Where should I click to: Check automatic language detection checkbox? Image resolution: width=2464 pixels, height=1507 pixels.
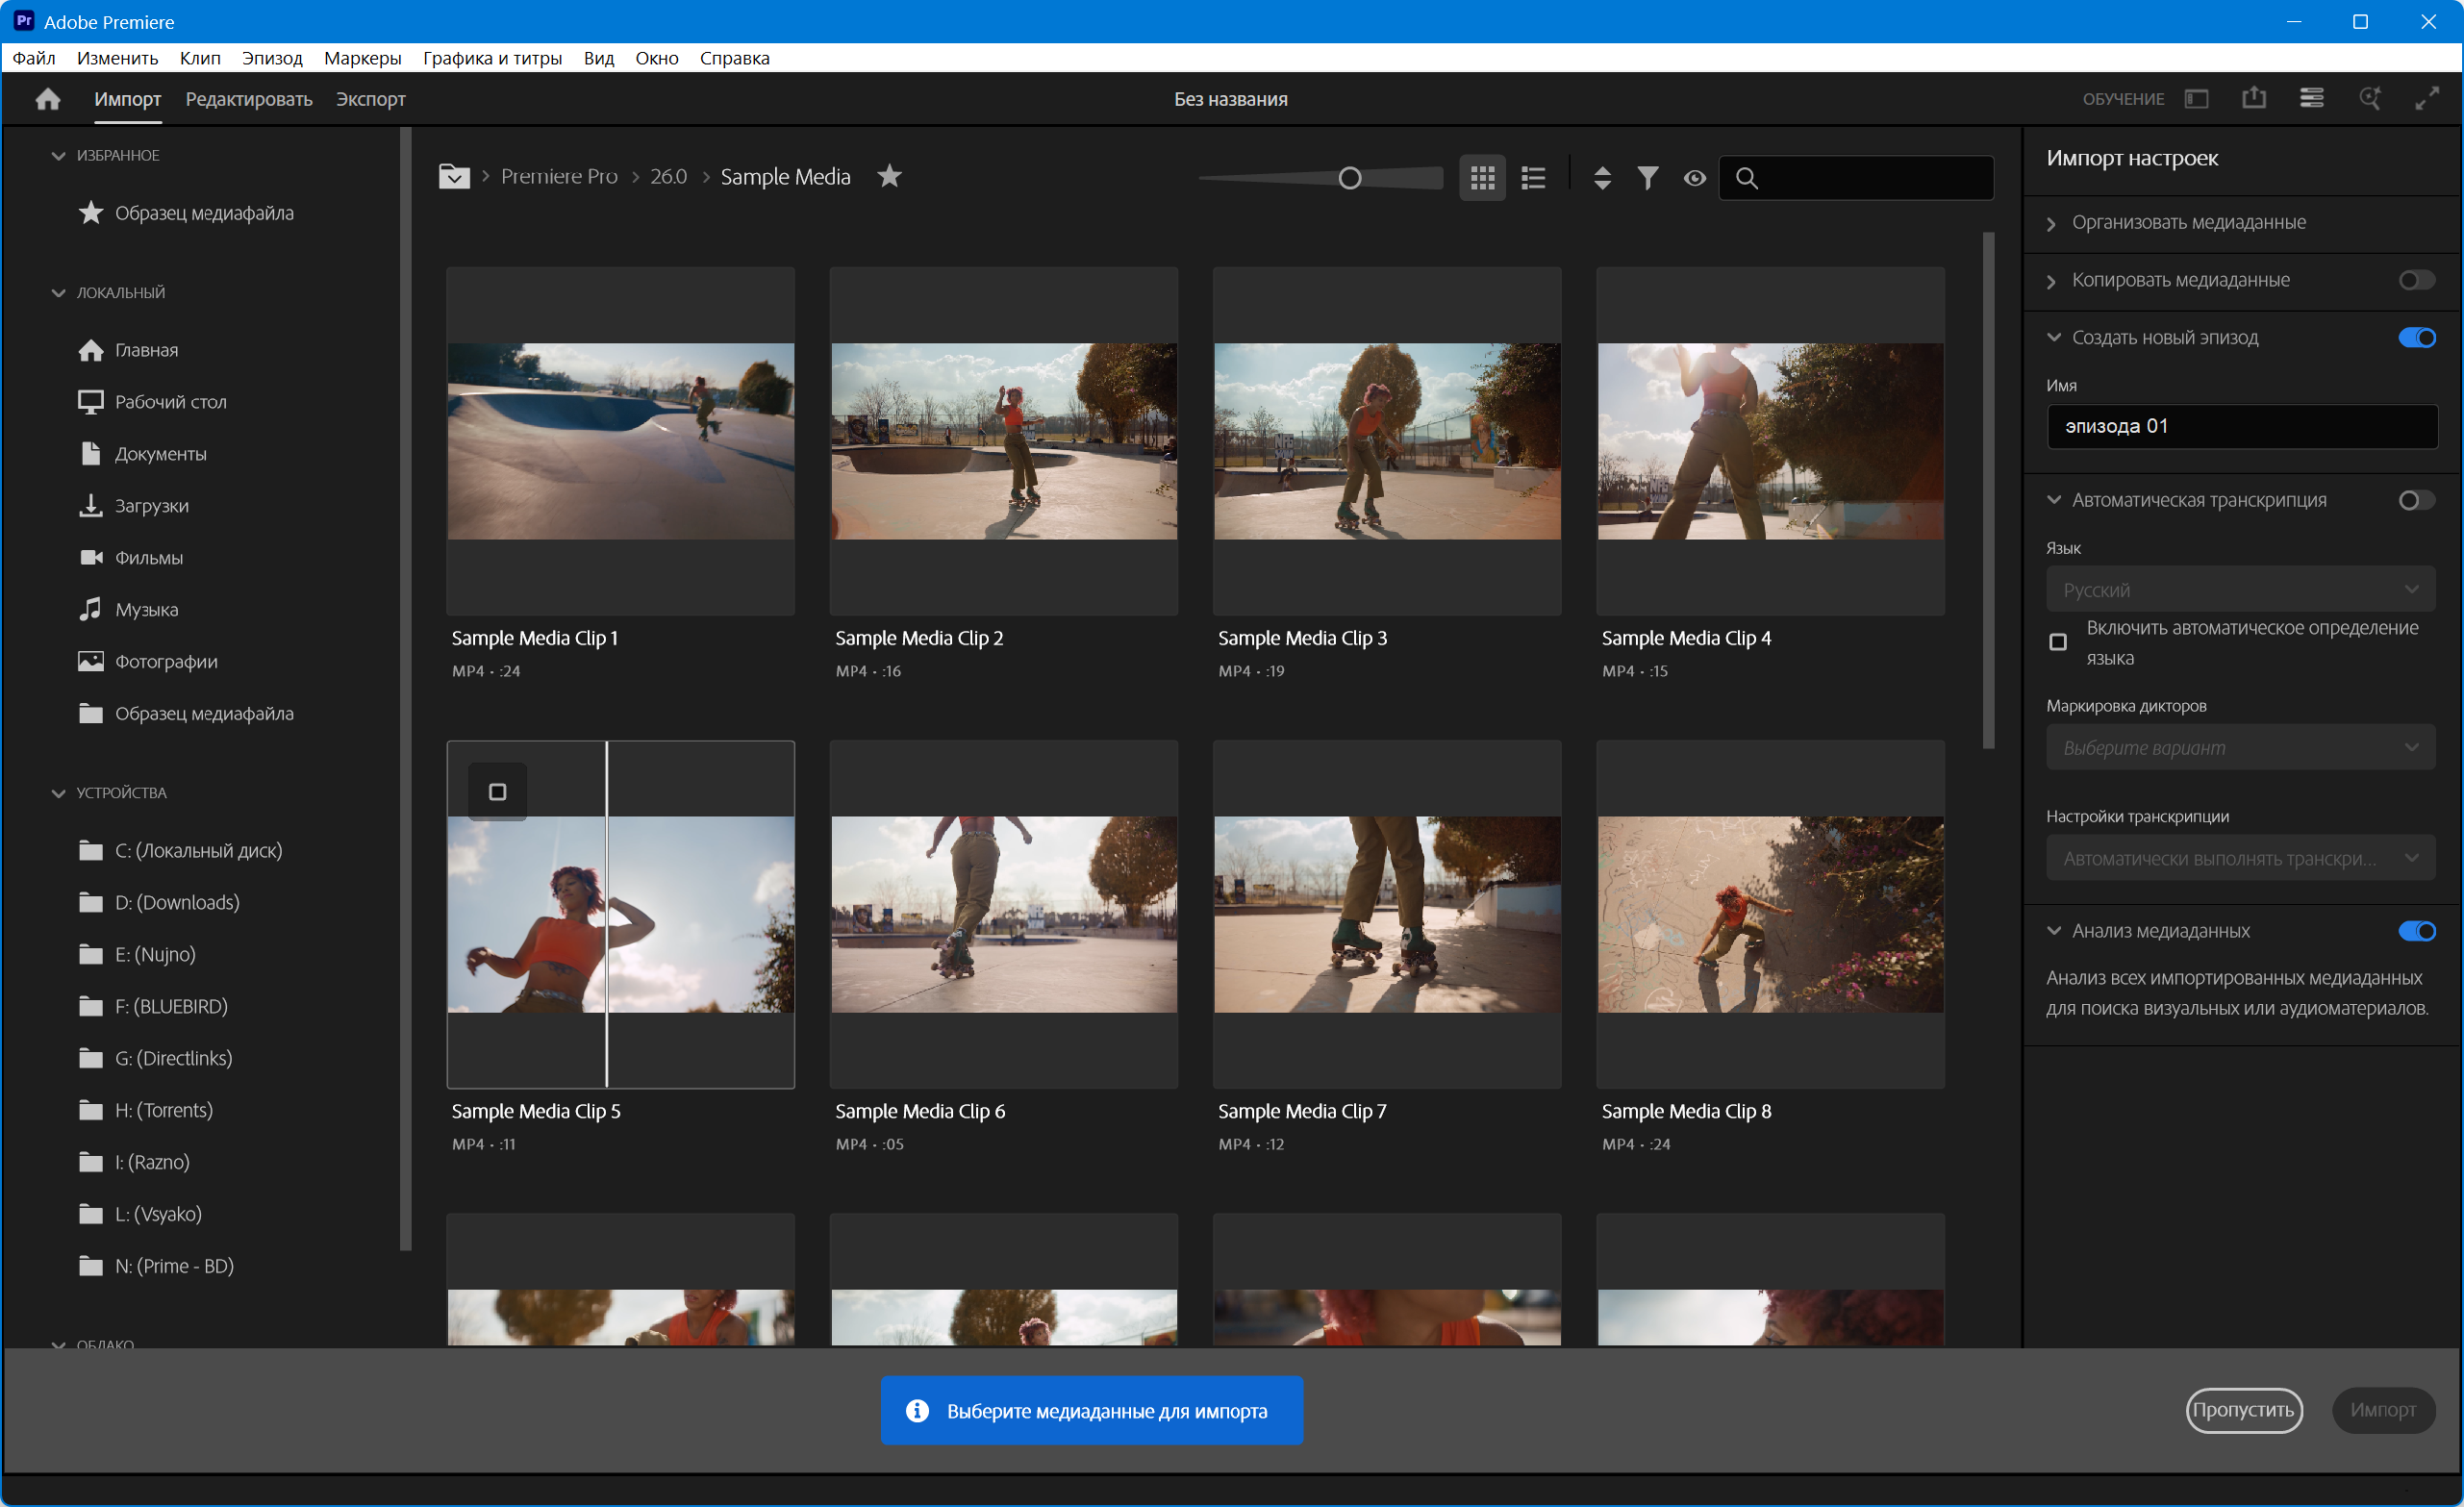[2057, 642]
